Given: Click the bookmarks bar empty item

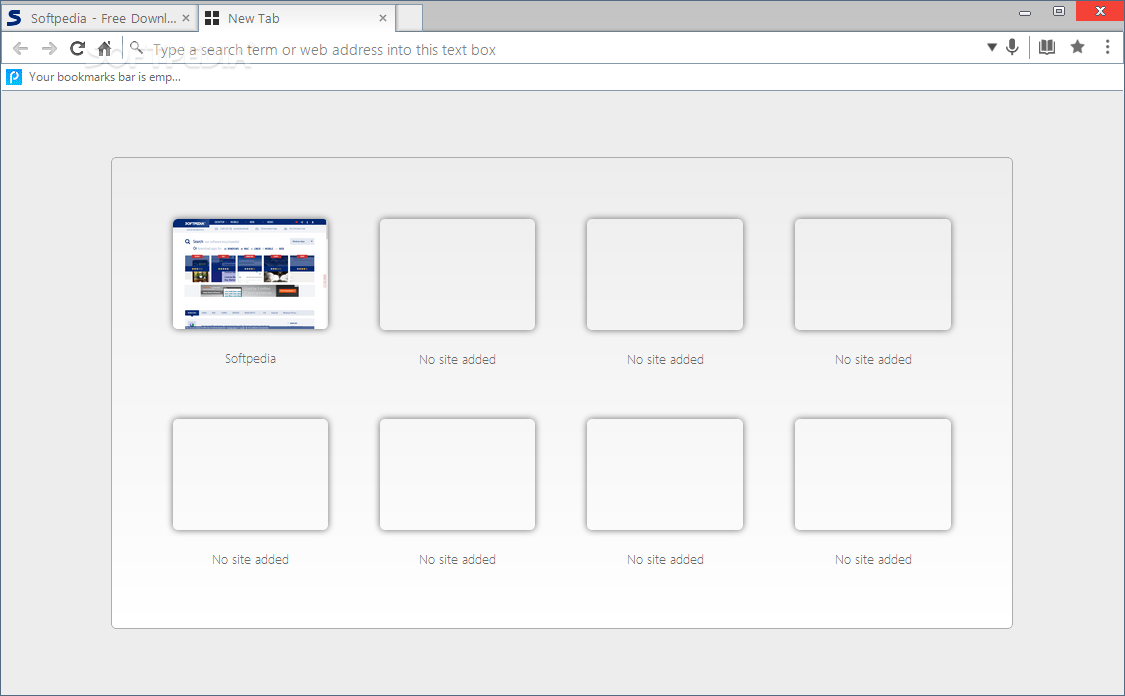Looking at the screenshot, I should coord(94,77).
